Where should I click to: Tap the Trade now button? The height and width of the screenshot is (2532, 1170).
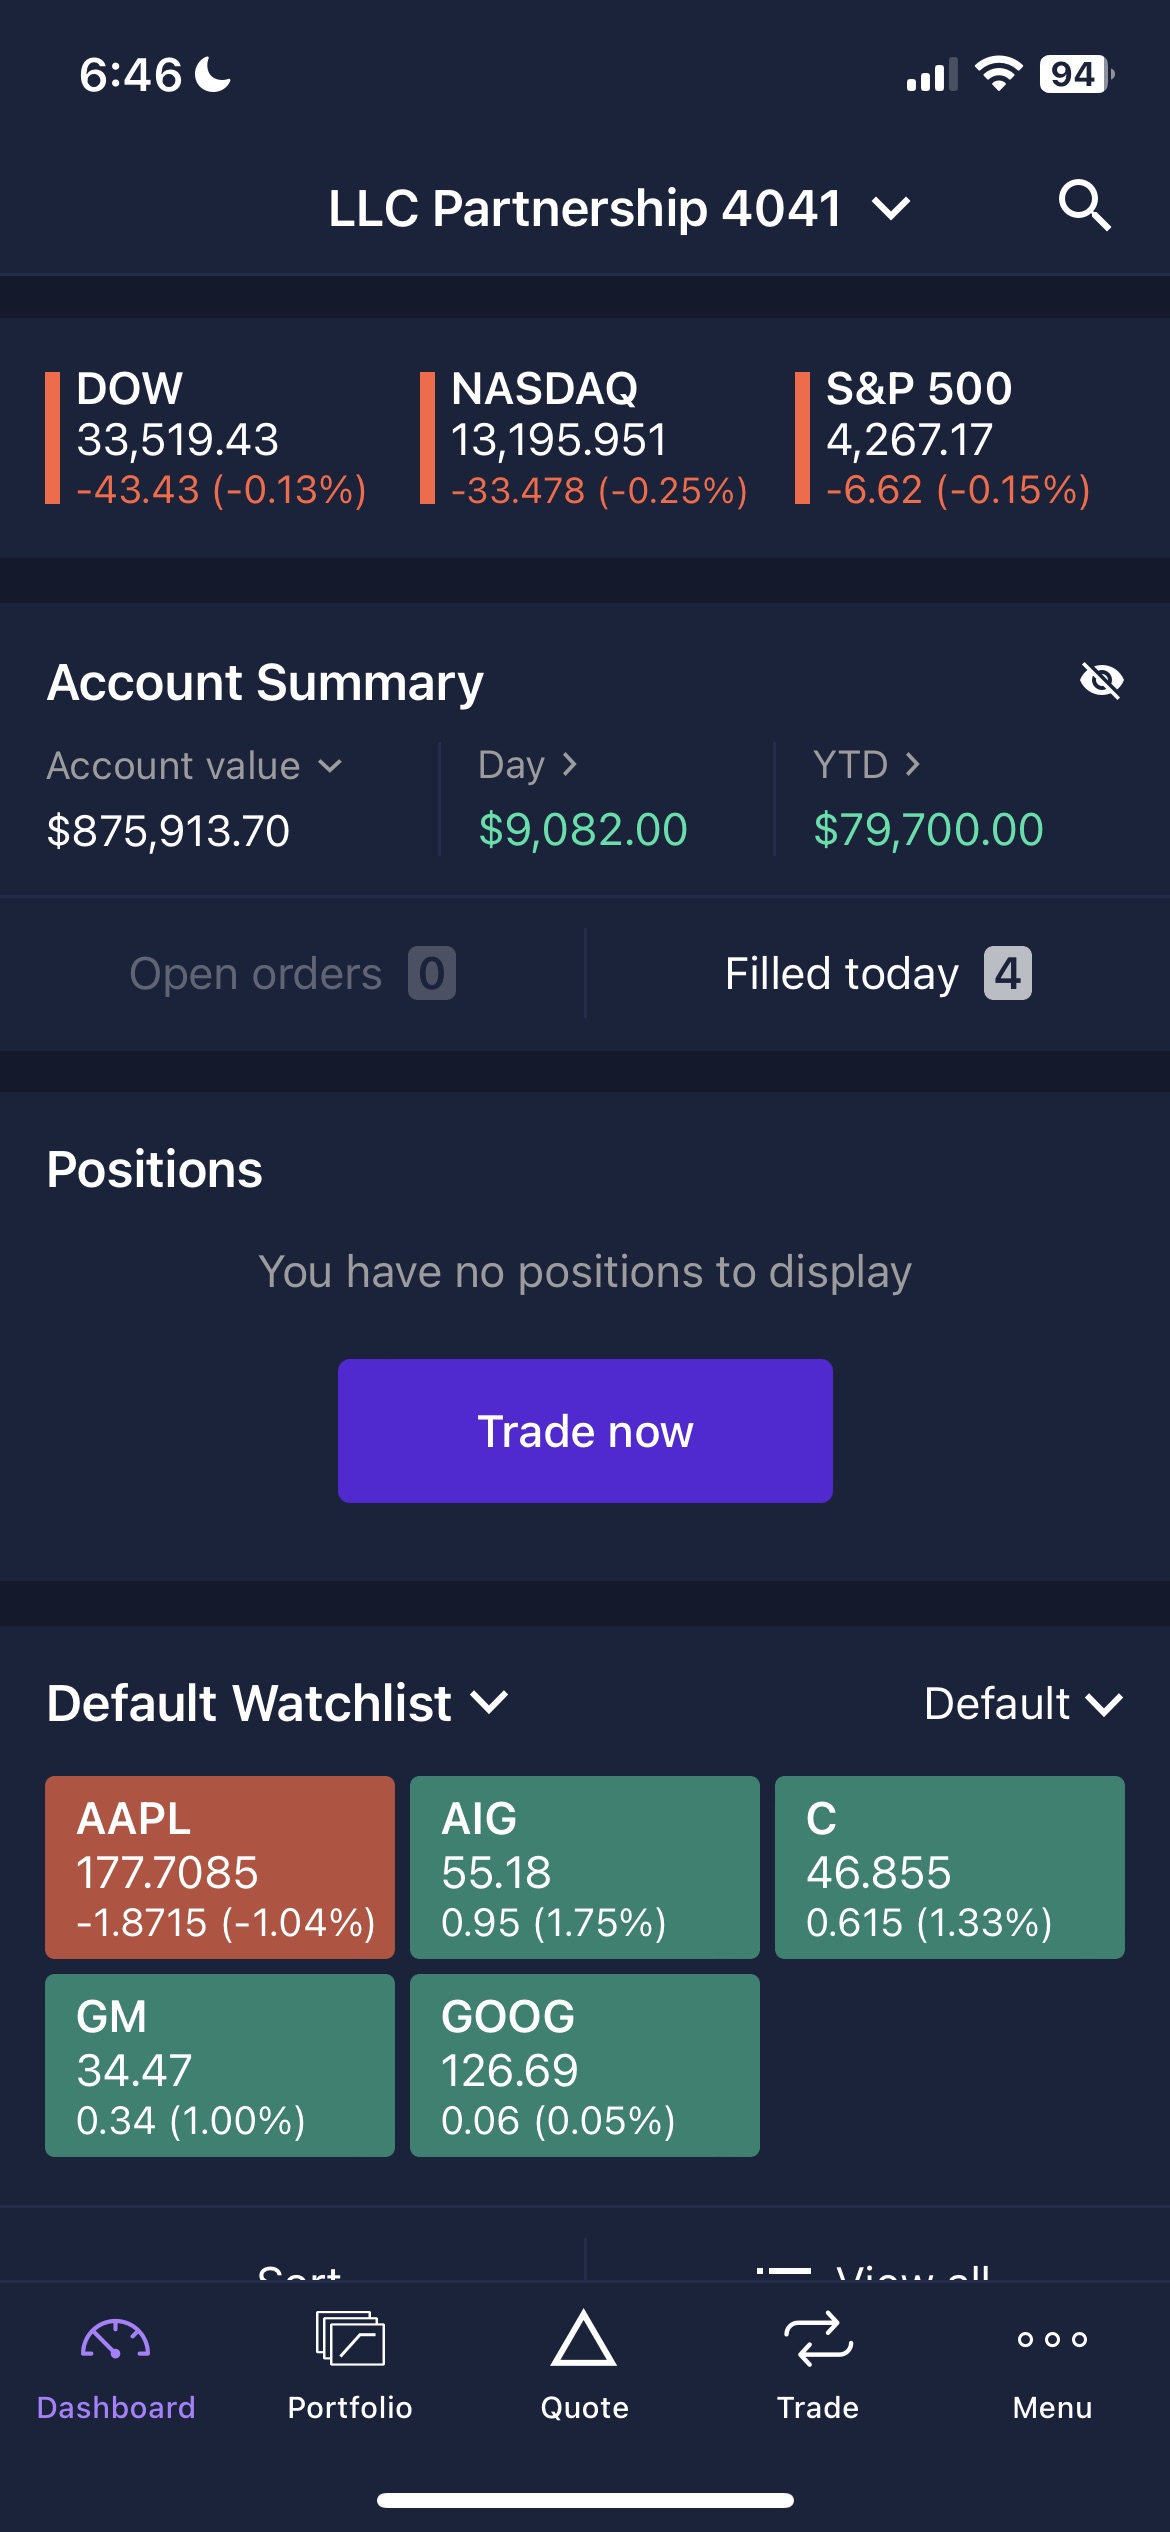coord(585,1431)
